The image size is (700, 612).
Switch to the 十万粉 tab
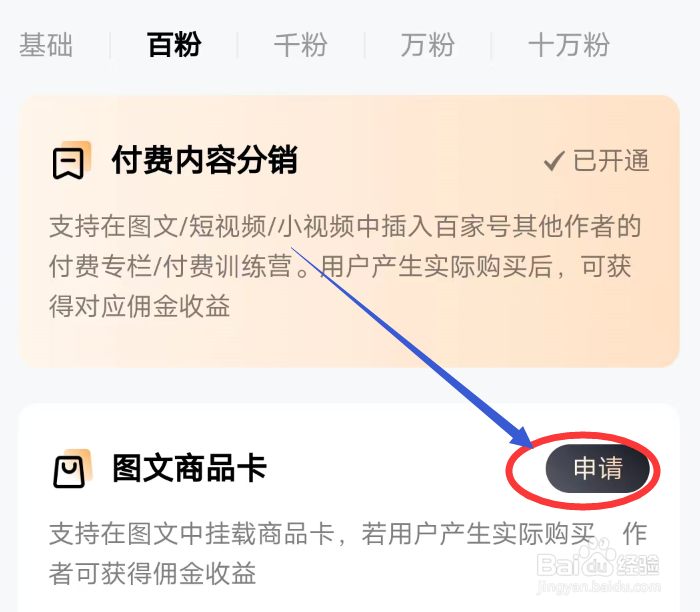click(569, 45)
